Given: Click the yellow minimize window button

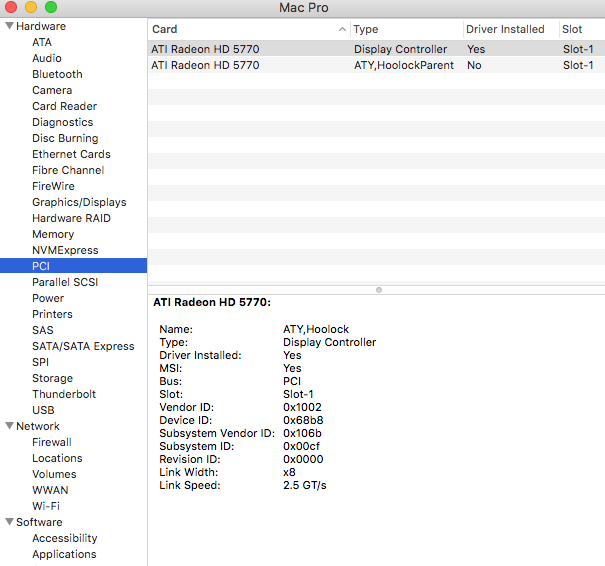Looking at the screenshot, I should point(31,7).
